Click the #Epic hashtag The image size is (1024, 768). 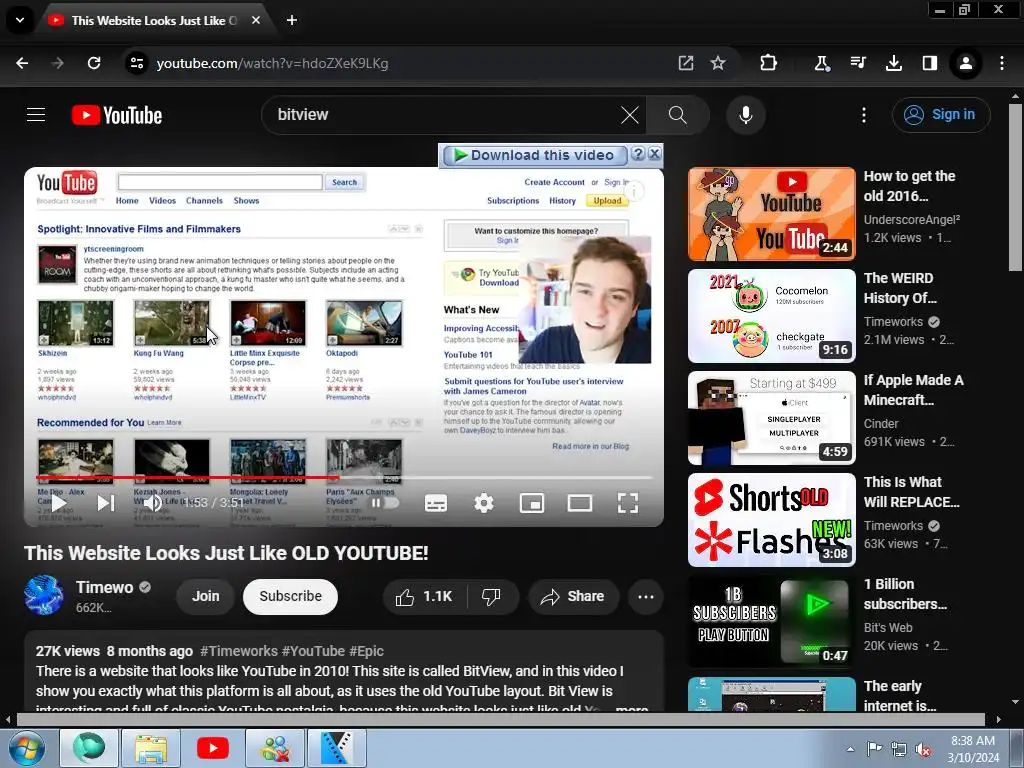point(366,651)
